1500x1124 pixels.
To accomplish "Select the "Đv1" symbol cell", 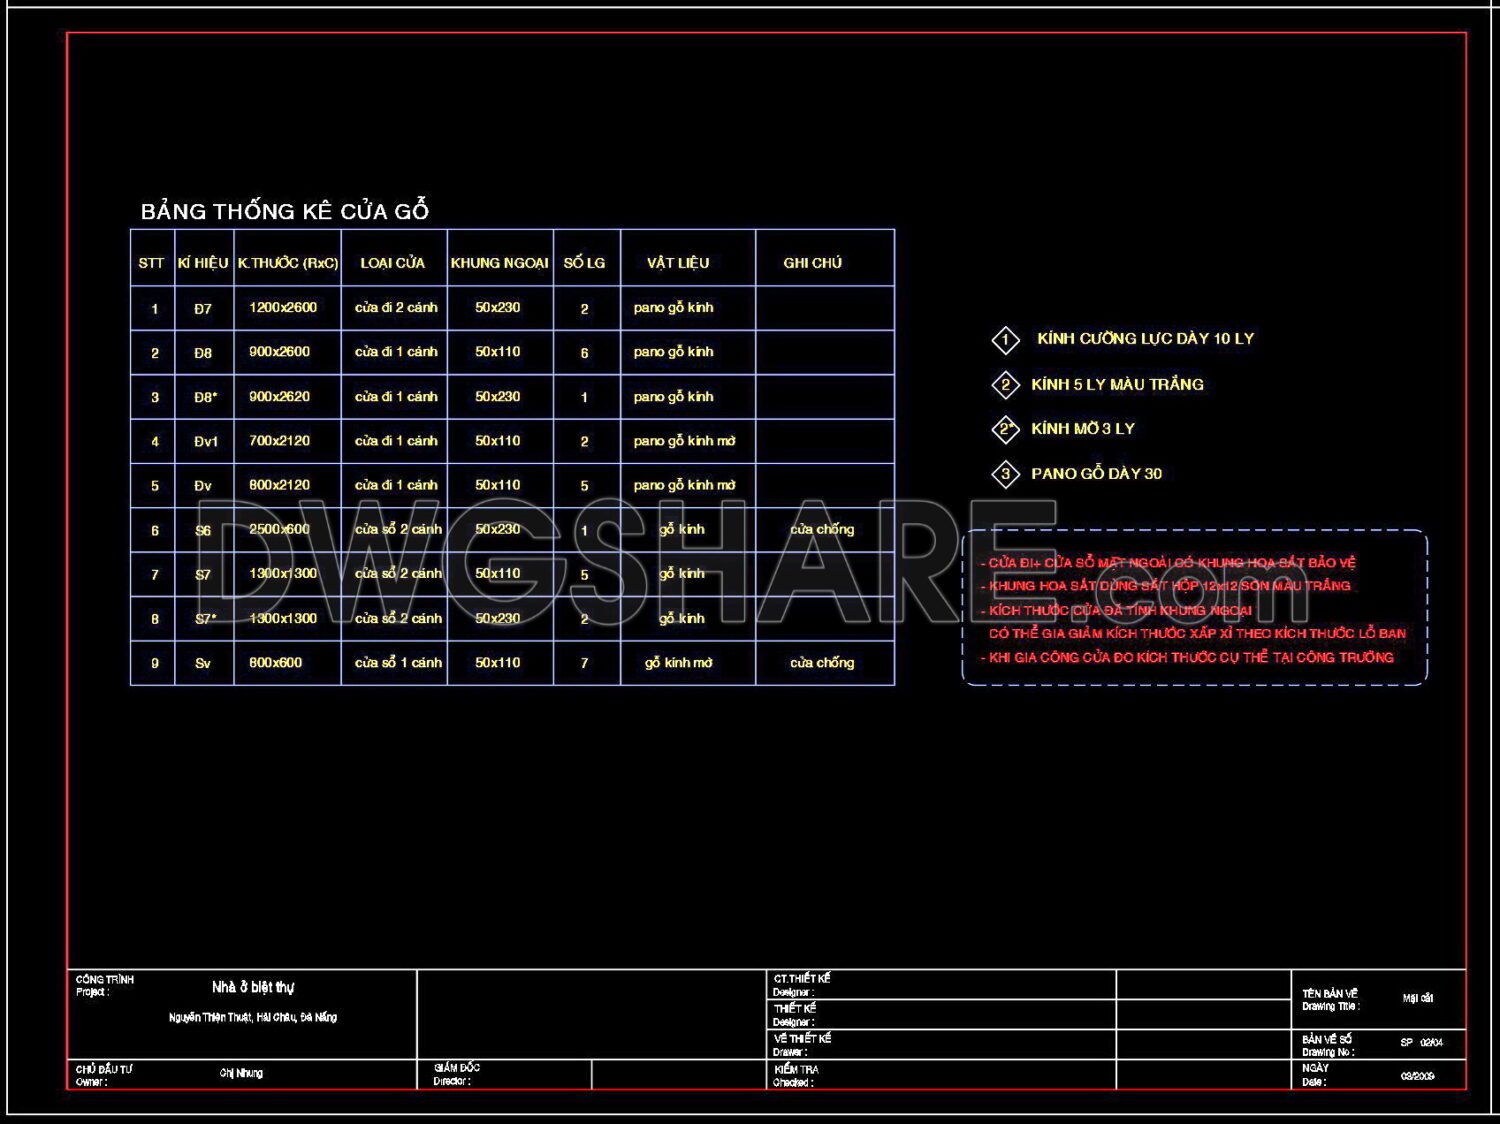I will pos(206,441).
